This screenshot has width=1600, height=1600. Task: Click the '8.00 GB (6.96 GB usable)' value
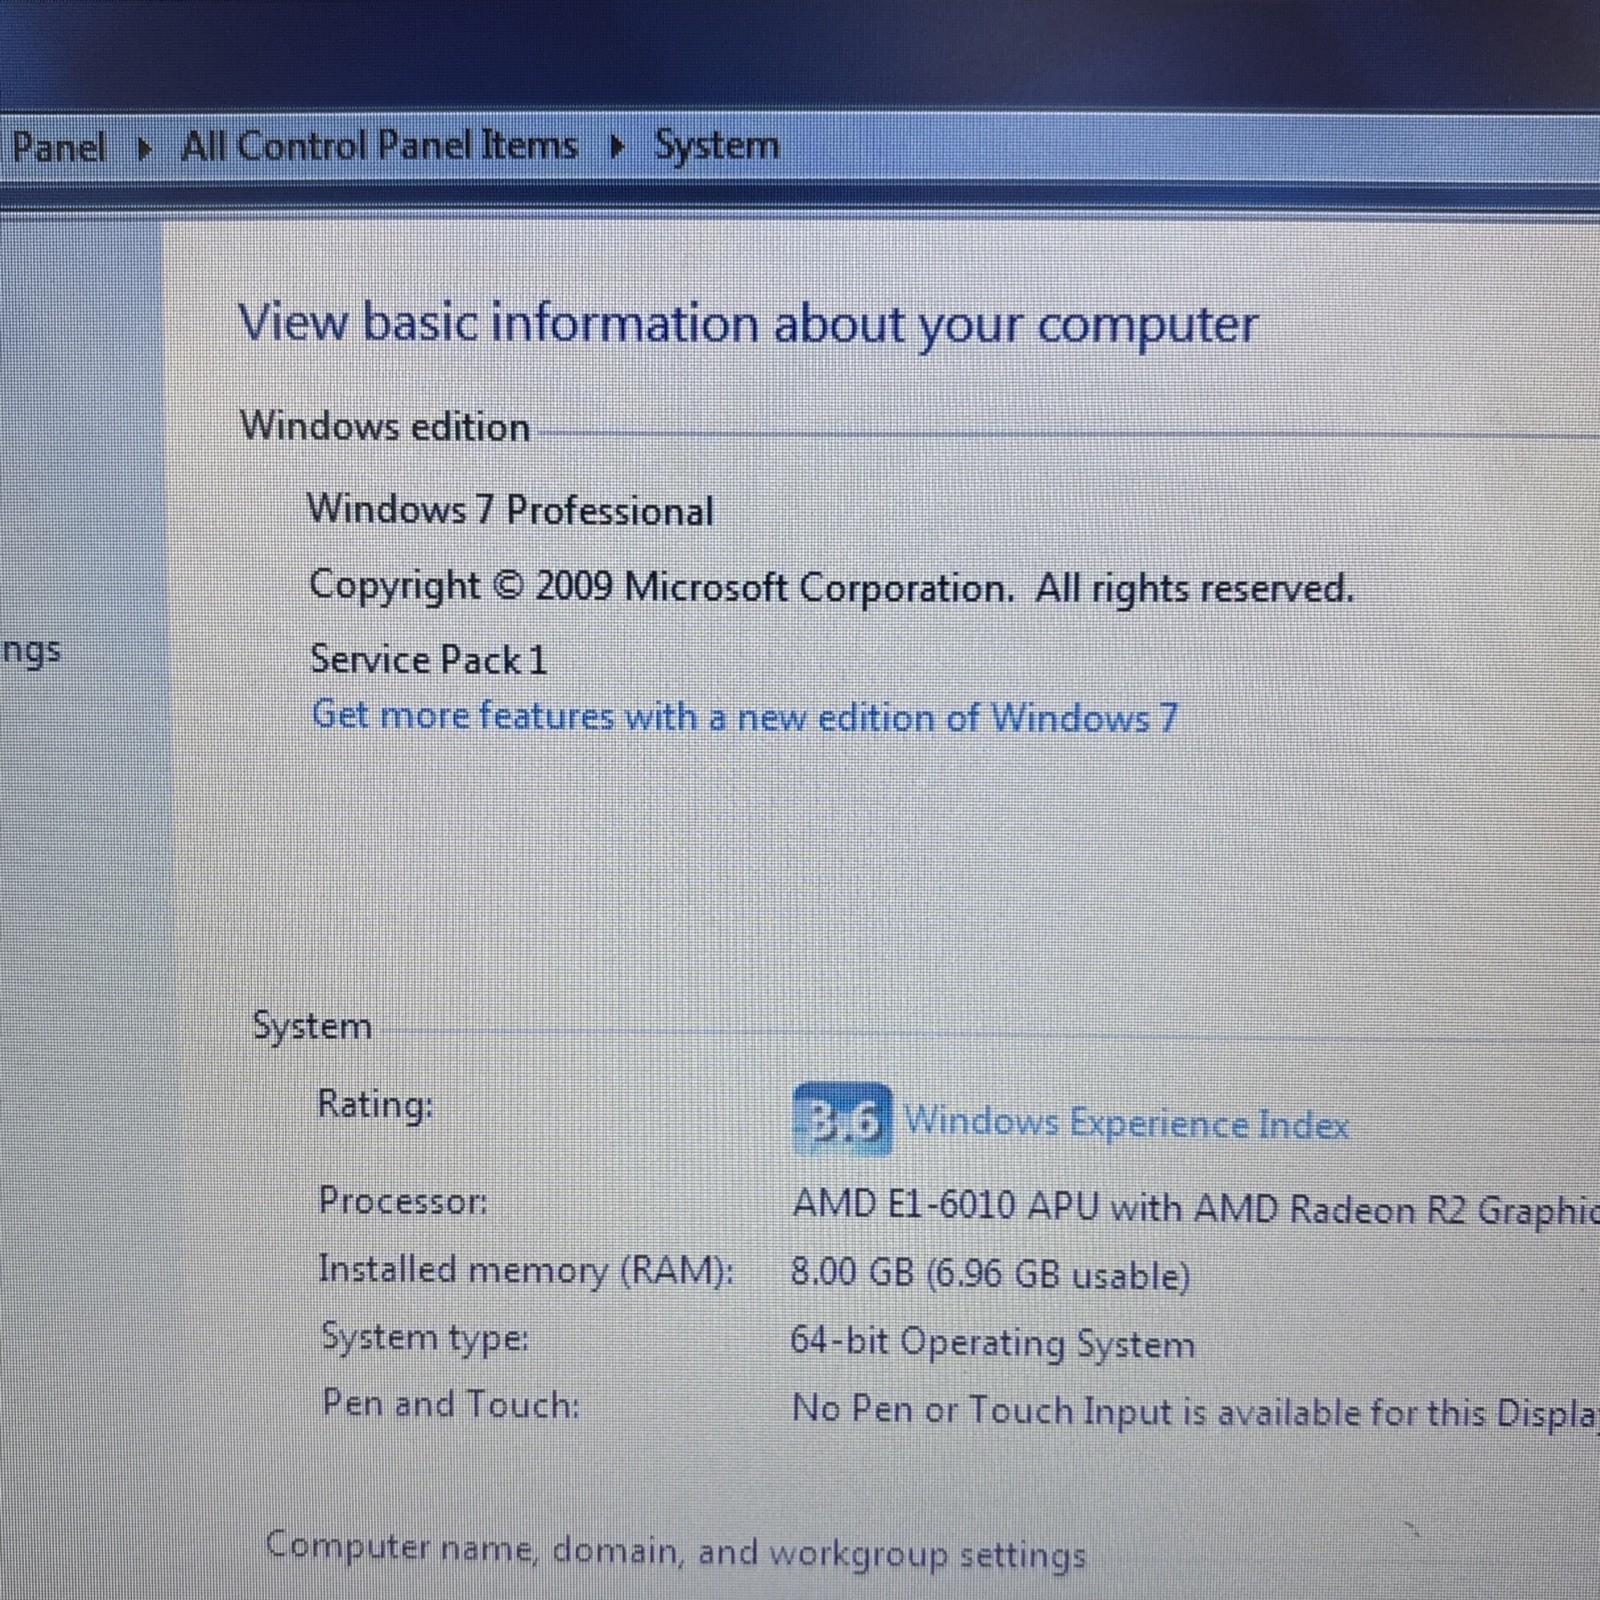pyautogui.click(x=990, y=1274)
